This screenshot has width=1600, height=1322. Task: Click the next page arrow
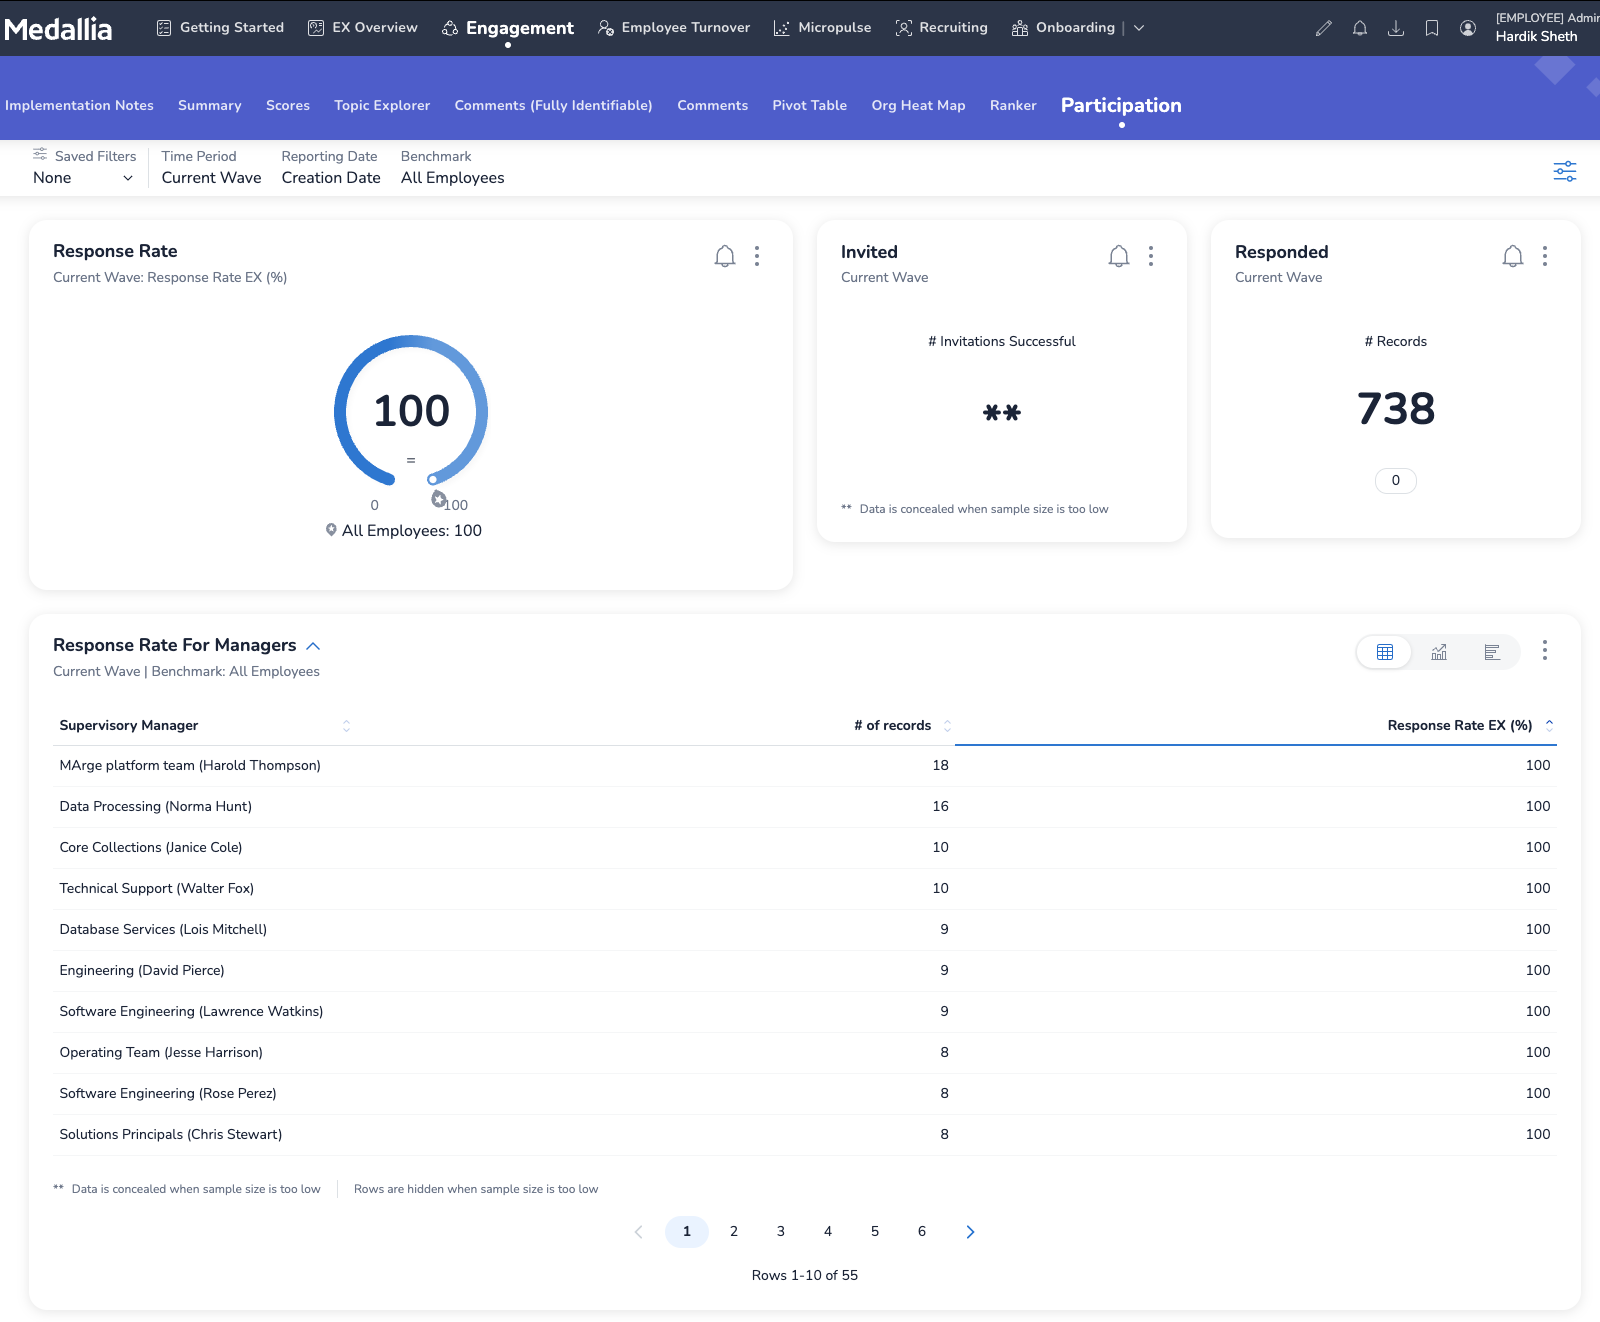969,1231
